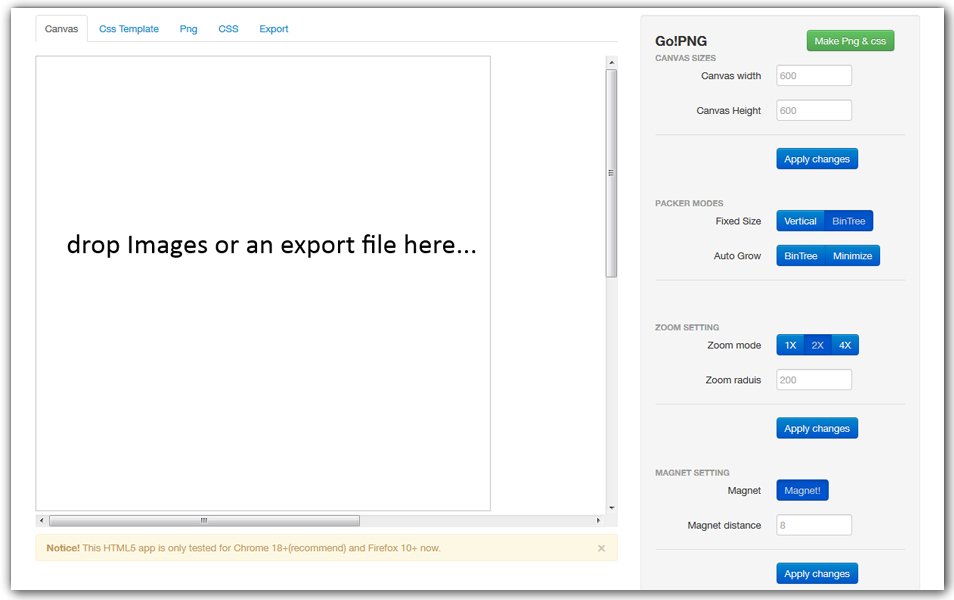Open the Export tab
This screenshot has height=600, width=954.
(274, 29)
